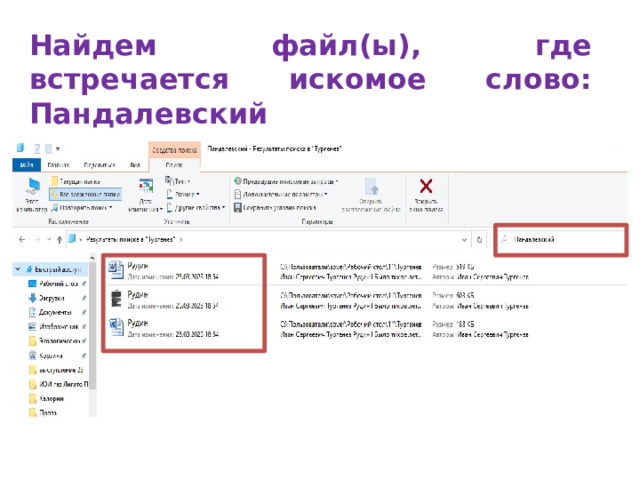Click the Up one level arrow
The height and width of the screenshot is (480, 640).
coord(60,240)
